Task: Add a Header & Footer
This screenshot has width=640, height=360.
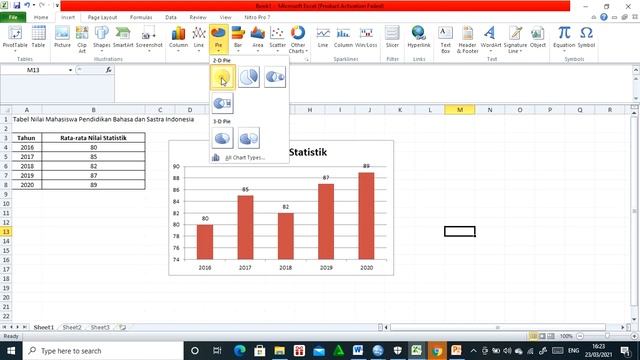Action: click(x=467, y=39)
